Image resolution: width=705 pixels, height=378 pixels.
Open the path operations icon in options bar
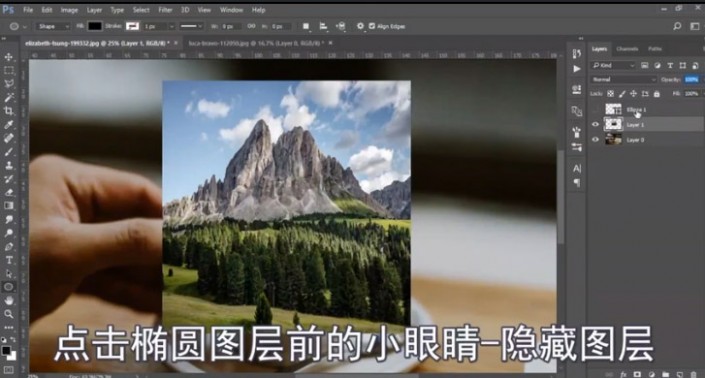tap(306, 26)
